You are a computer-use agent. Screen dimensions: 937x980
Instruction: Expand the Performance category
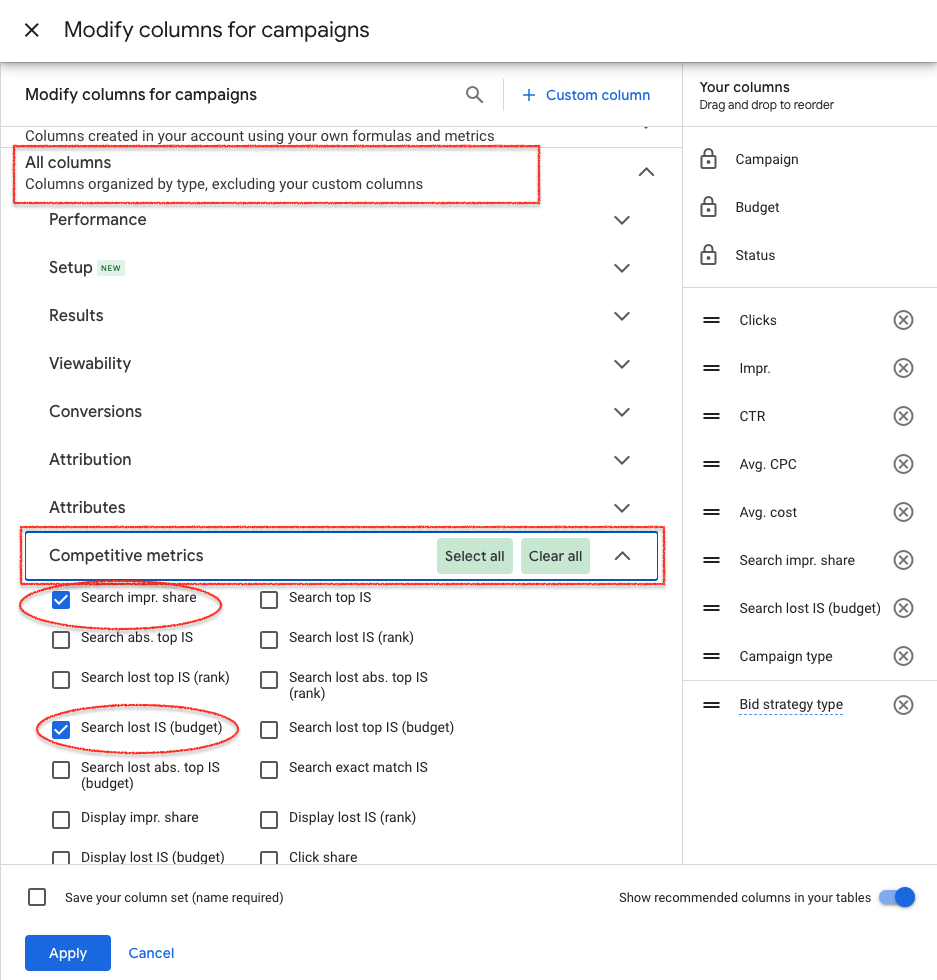621,220
